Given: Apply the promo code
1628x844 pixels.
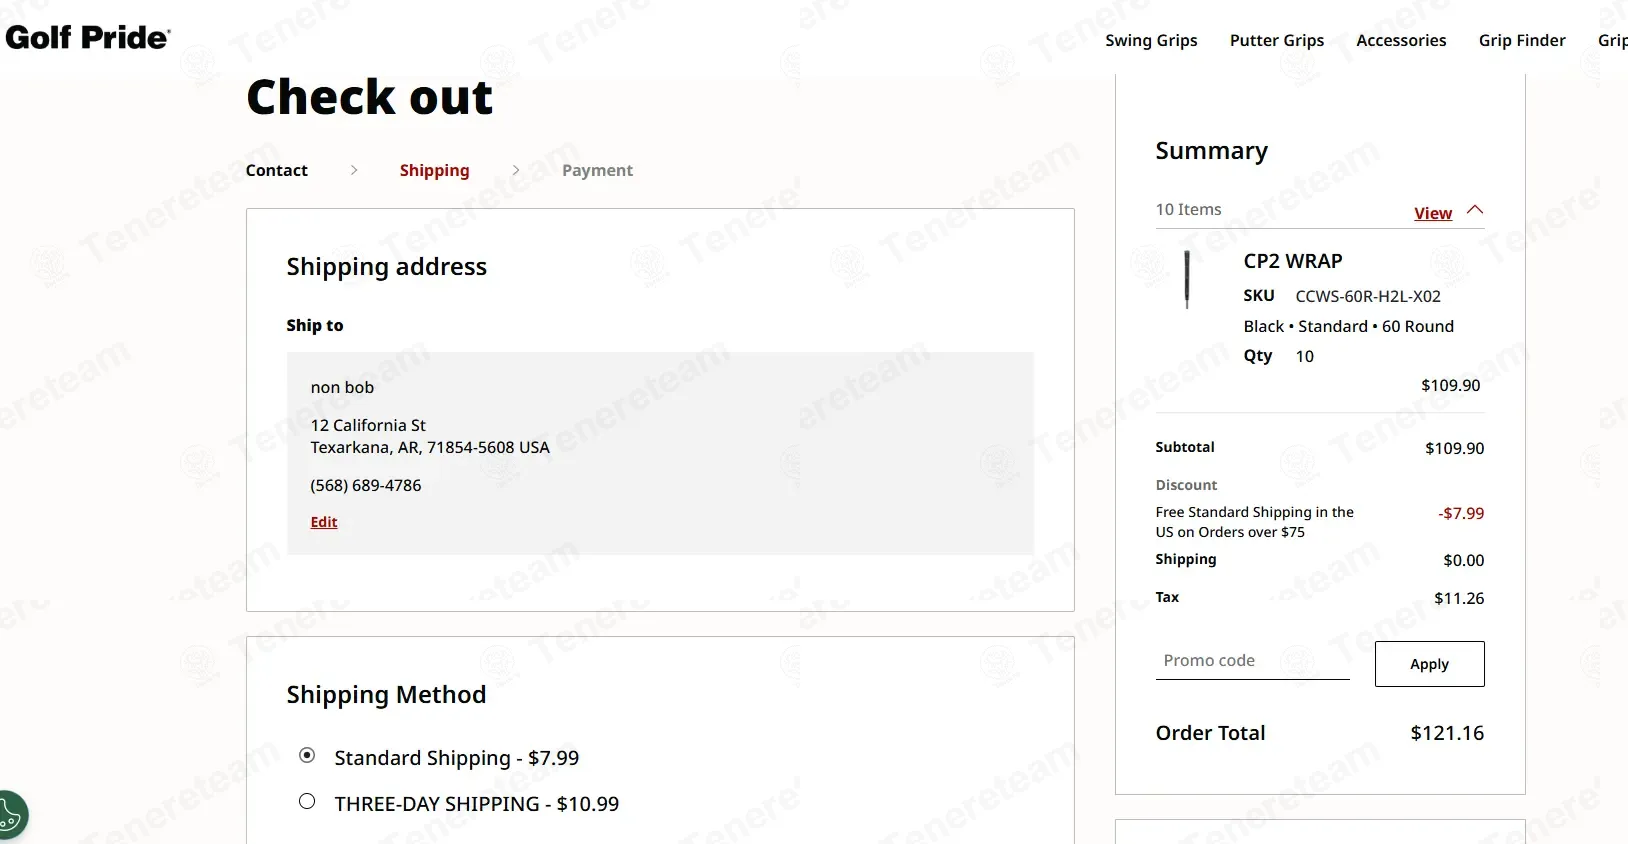Looking at the screenshot, I should coord(1429,664).
